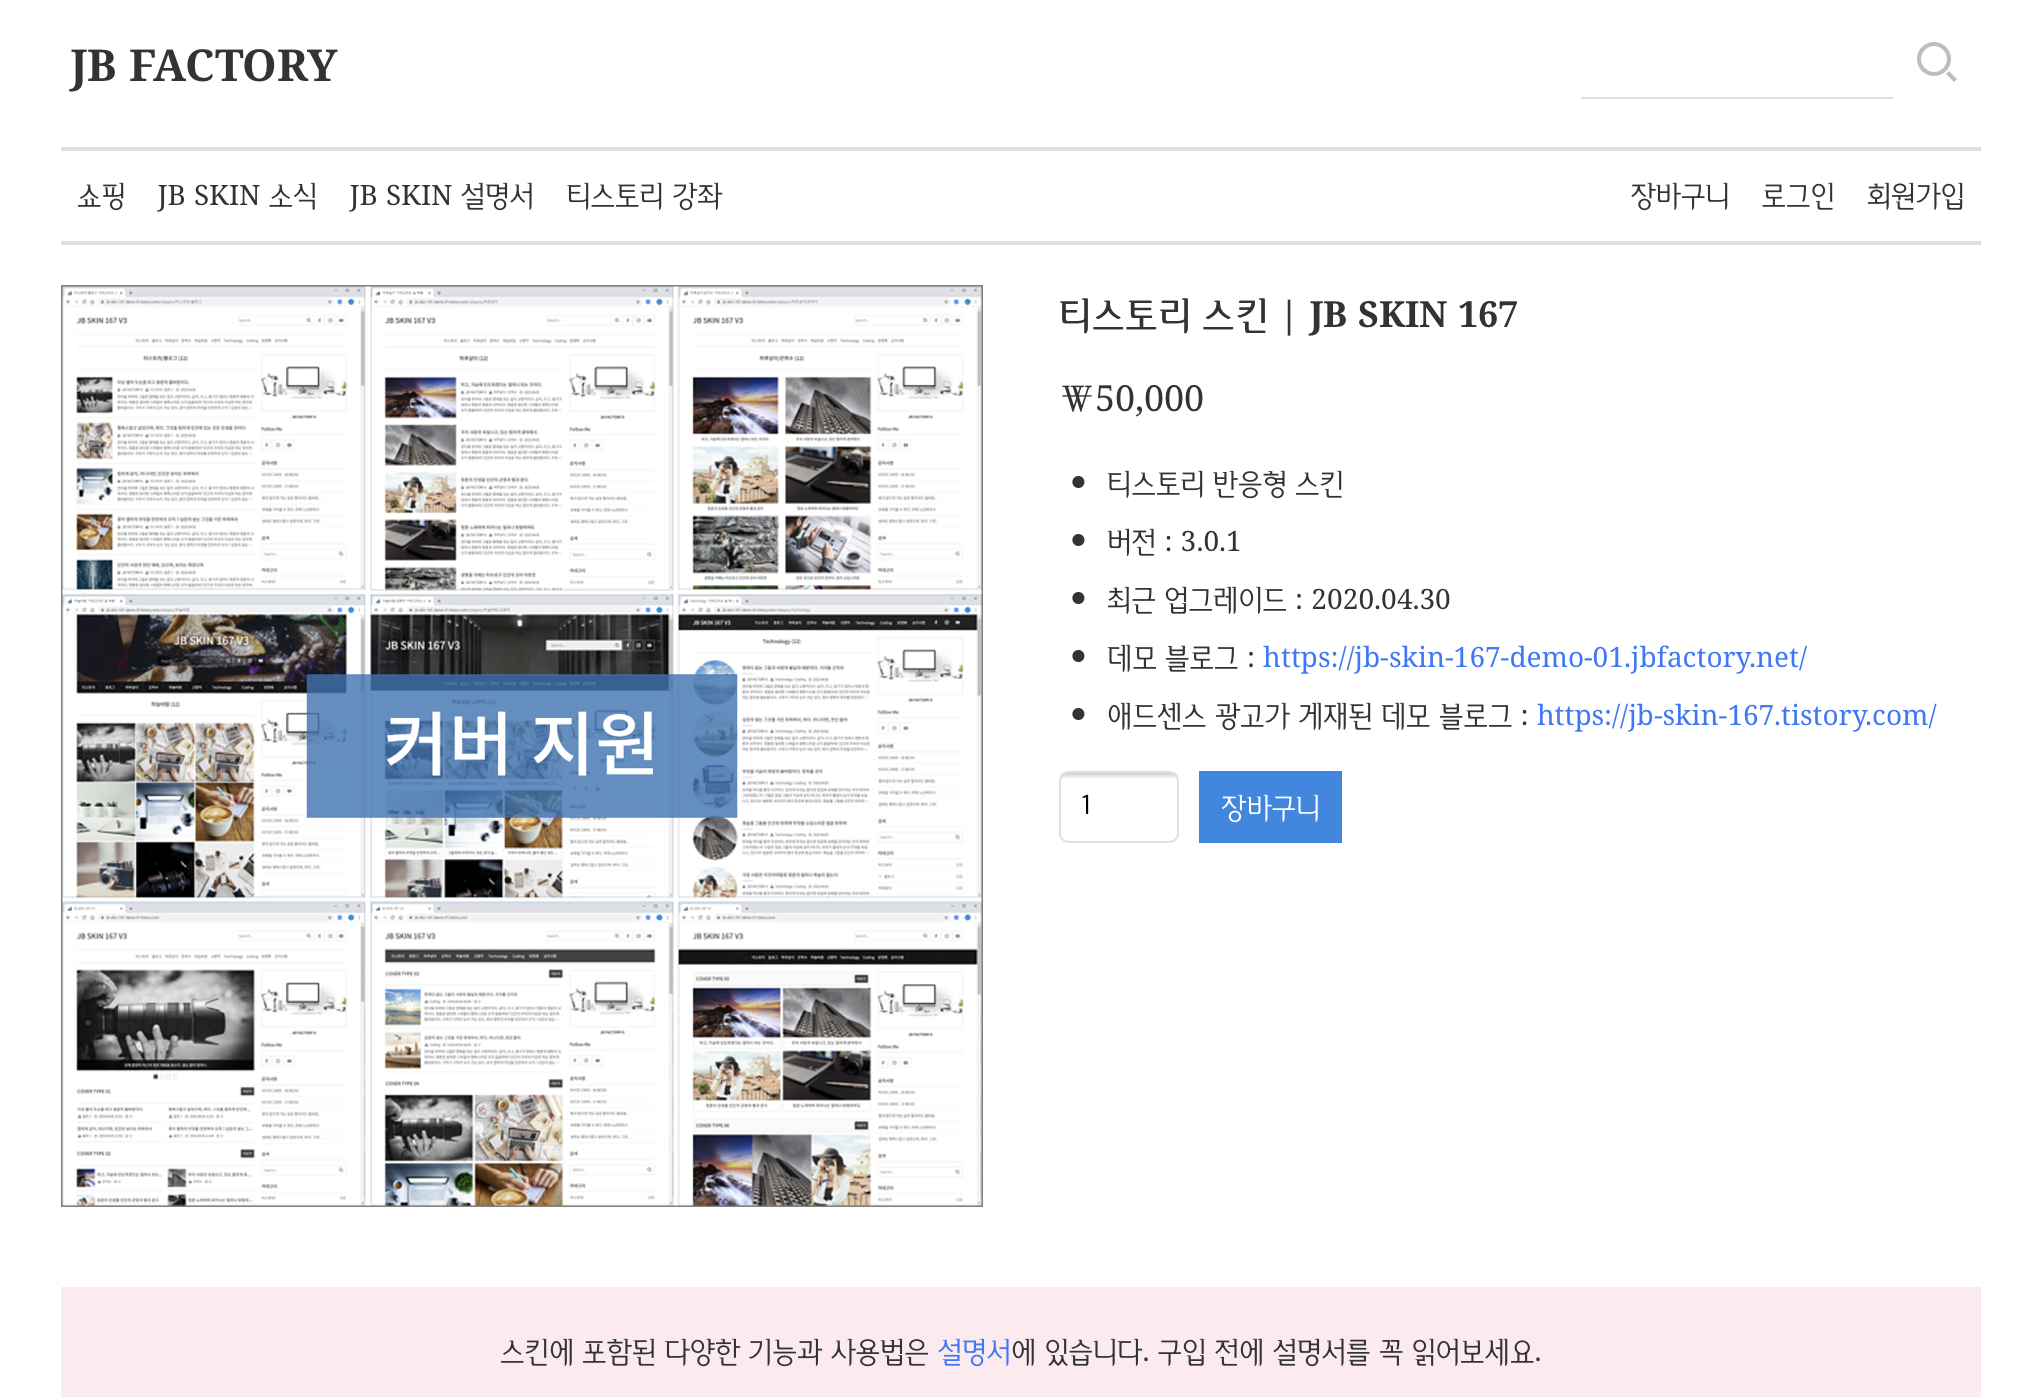Viewport: 2035px width, 1397px height.
Task: Click the product title 티스토리 스킨 JB SKIN 167
Action: [1287, 315]
